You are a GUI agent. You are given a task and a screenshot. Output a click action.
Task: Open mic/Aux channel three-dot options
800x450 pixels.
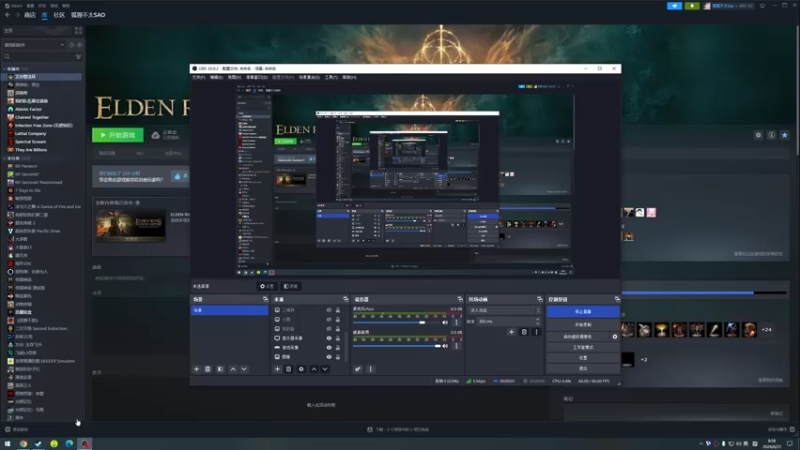(x=456, y=322)
